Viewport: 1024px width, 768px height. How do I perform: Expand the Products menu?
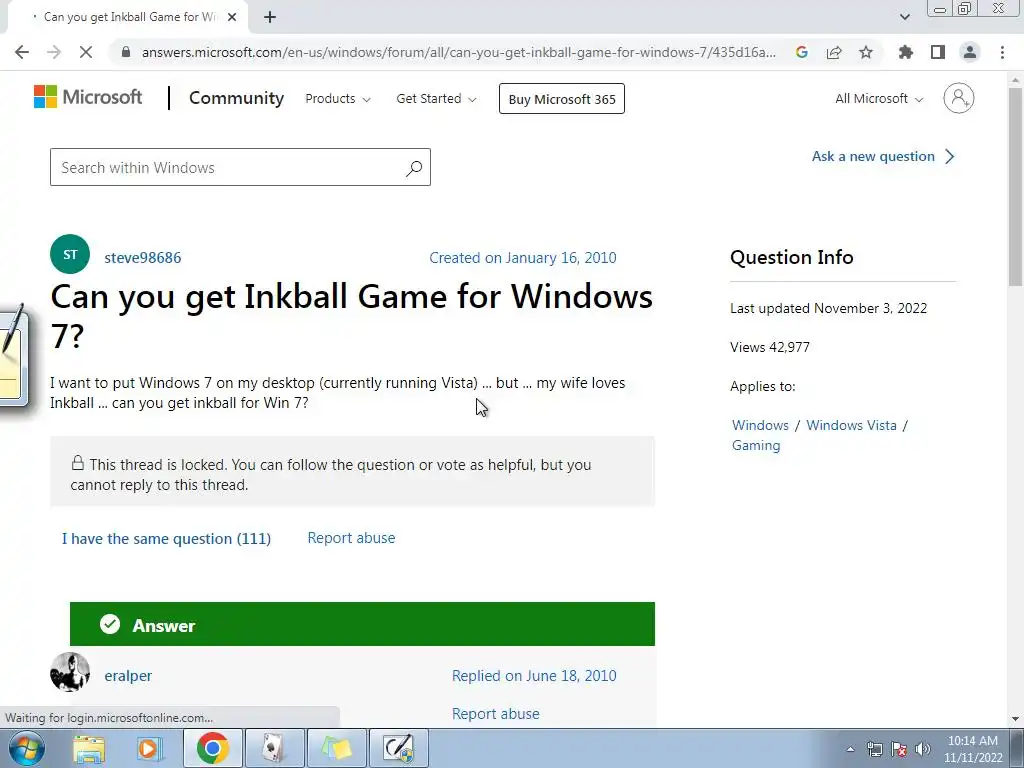[338, 99]
